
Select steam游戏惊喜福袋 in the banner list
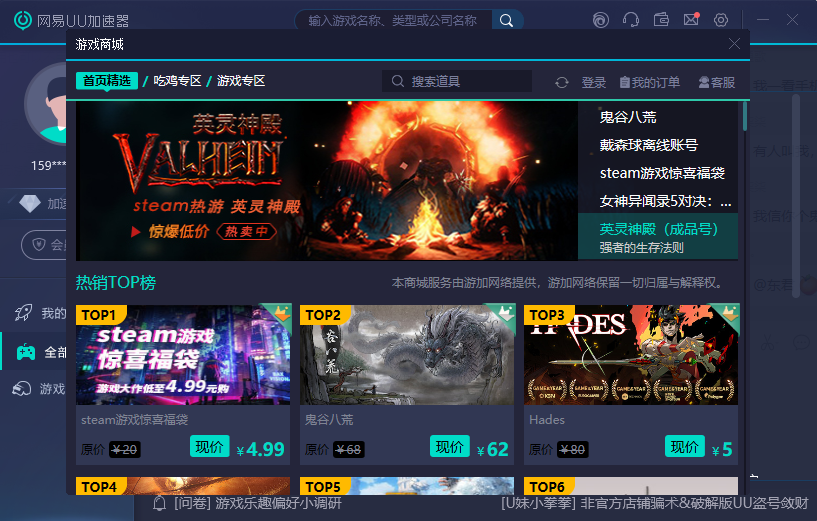[x=662, y=173]
